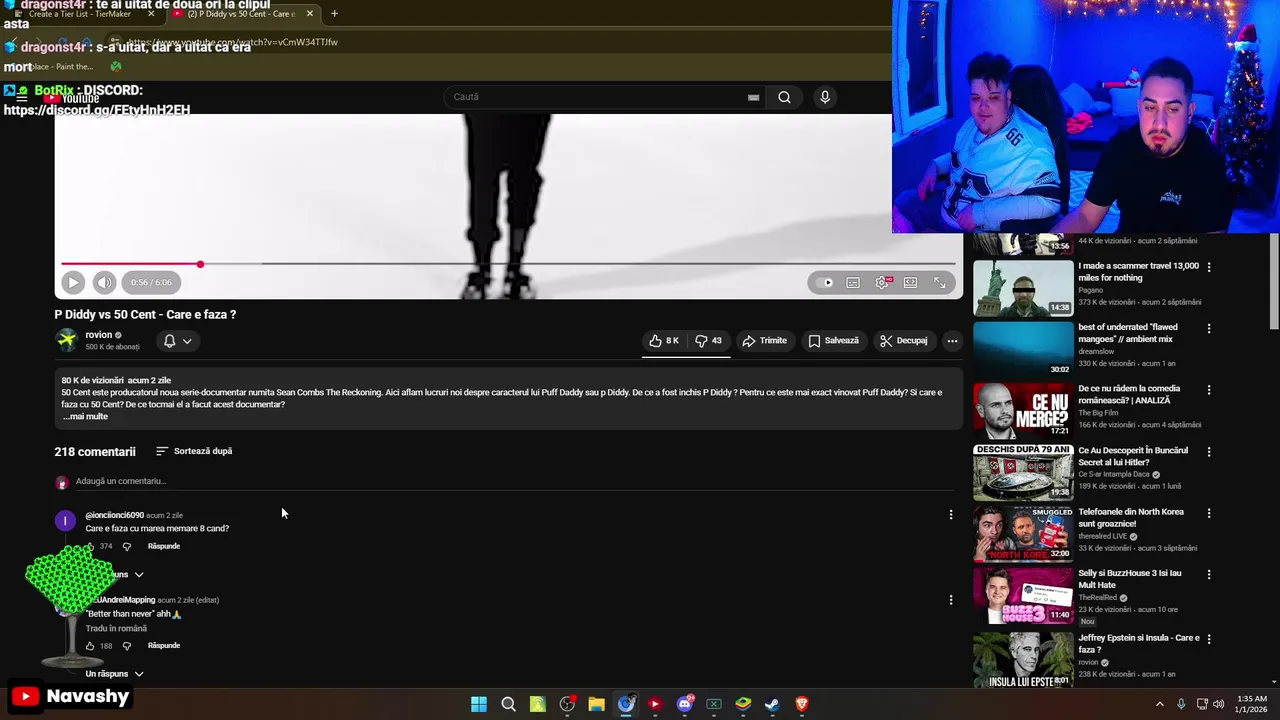Viewport: 1280px width, 720px height.
Task: Expand description with ...mai multe
Action: [85, 417]
